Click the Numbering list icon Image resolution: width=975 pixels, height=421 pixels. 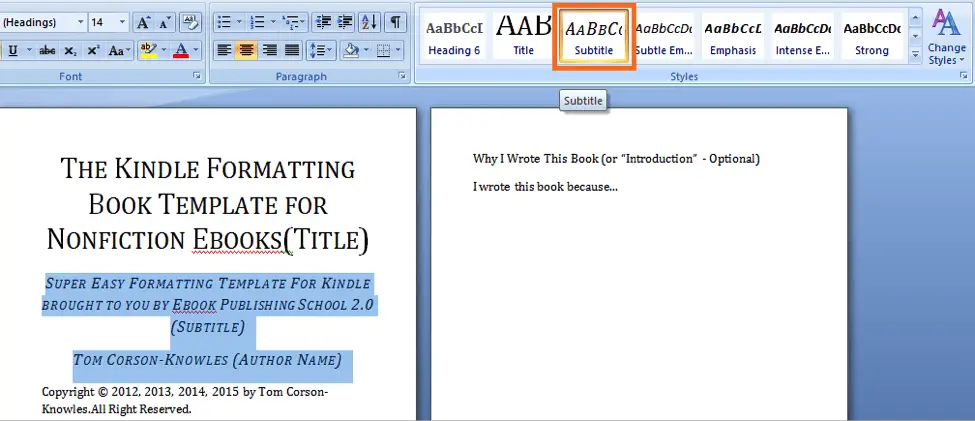click(x=257, y=23)
